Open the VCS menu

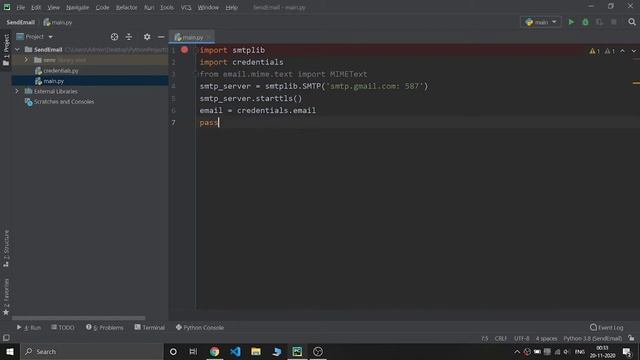pos(186,7)
